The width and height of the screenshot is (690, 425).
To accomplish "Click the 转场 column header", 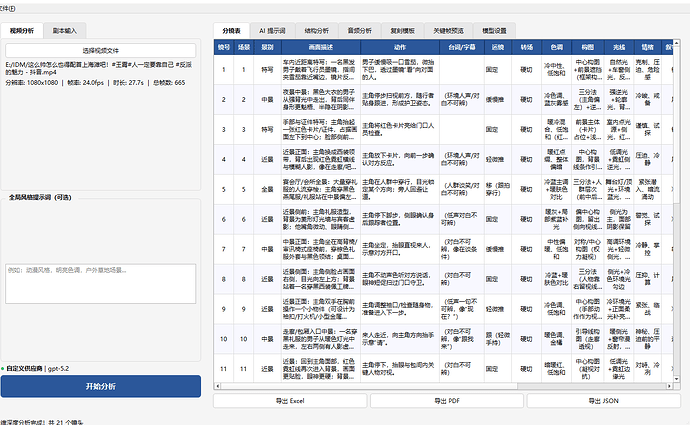I will tap(527, 47).
